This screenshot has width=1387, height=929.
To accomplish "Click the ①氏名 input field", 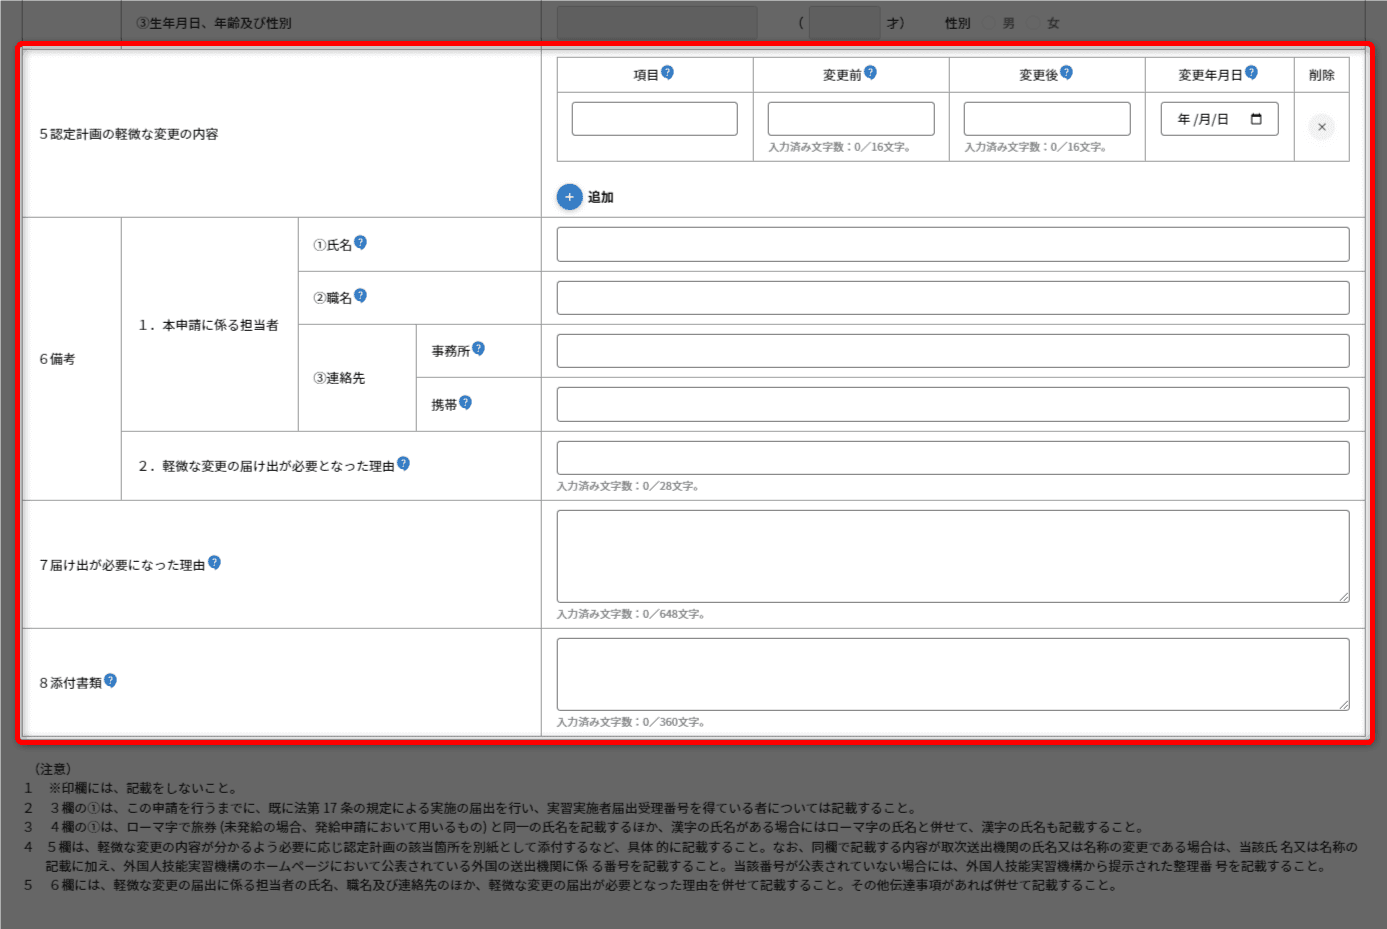I will pyautogui.click(x=952, y=245).
